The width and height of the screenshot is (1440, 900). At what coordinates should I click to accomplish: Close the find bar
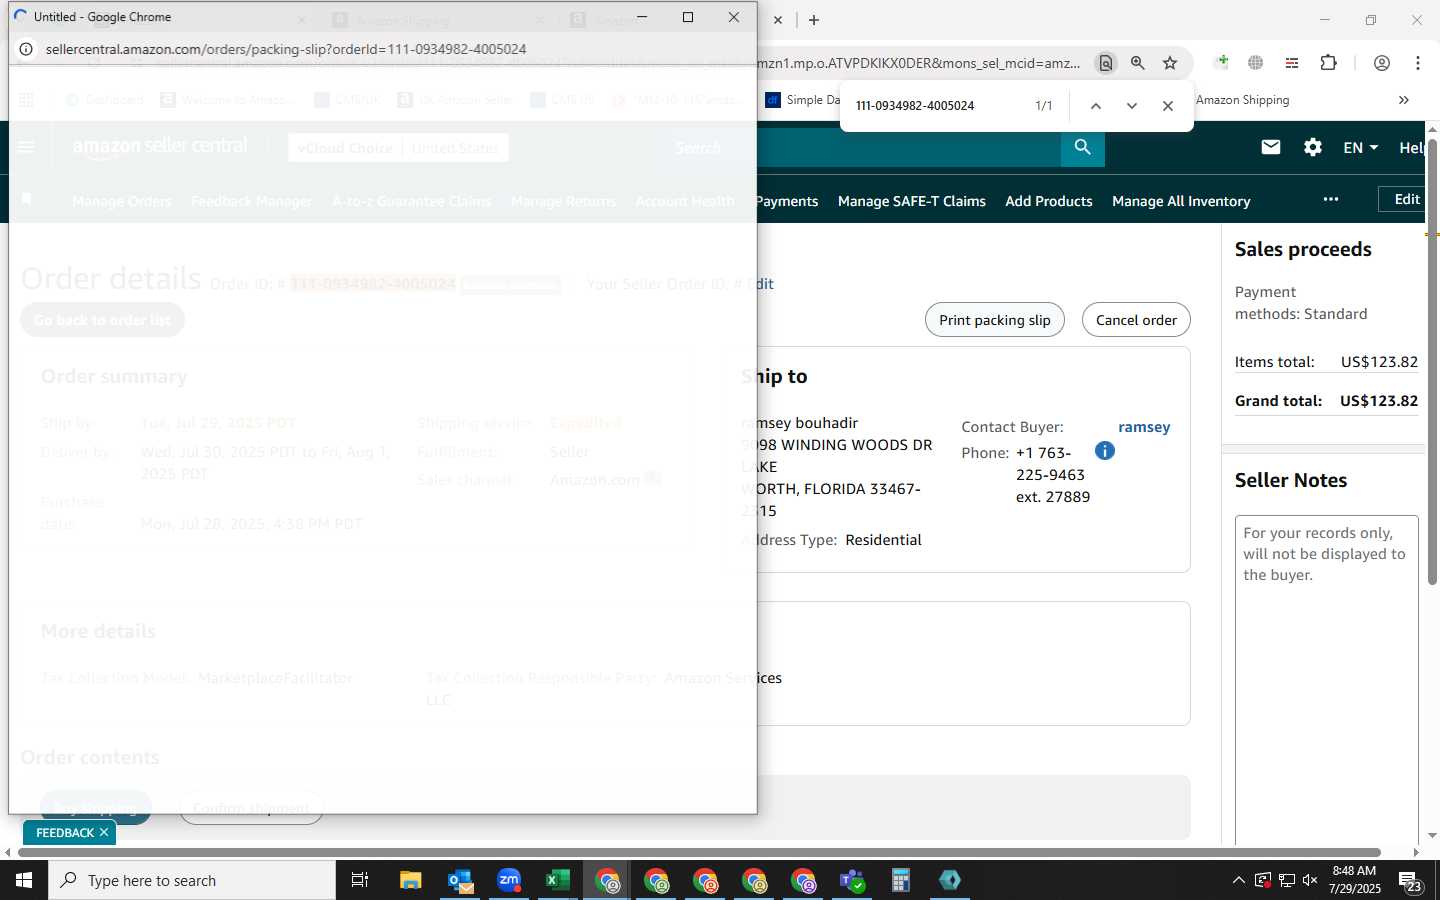(x=1168, y=106)
